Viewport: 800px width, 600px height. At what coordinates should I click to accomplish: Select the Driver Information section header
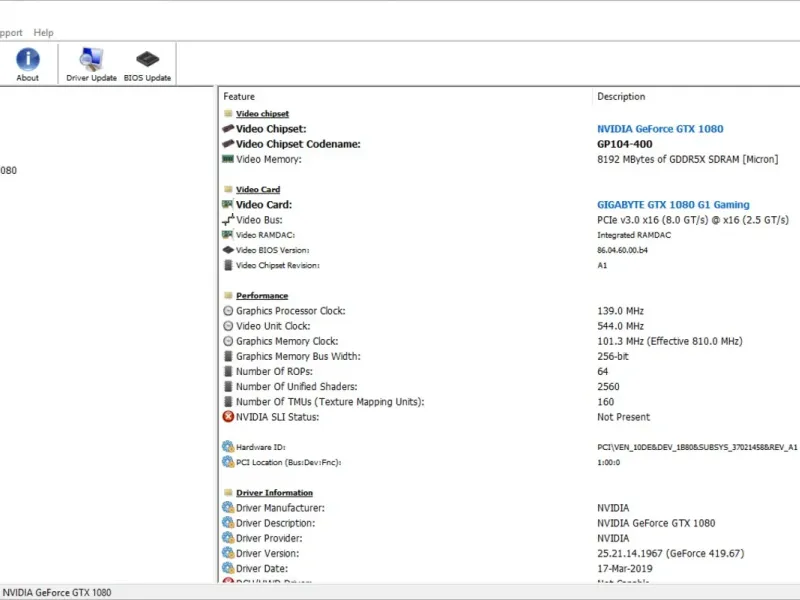(274, 493)
